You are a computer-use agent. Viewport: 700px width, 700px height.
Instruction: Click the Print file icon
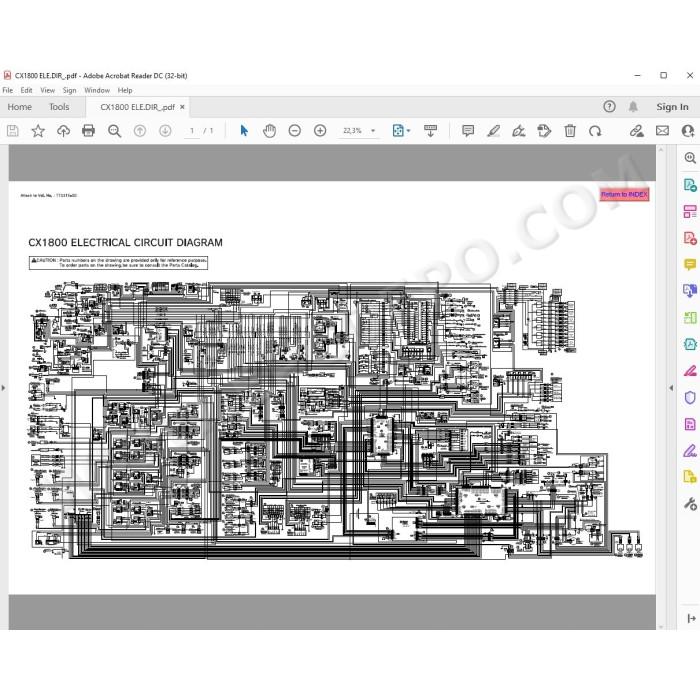coord(88,131)
